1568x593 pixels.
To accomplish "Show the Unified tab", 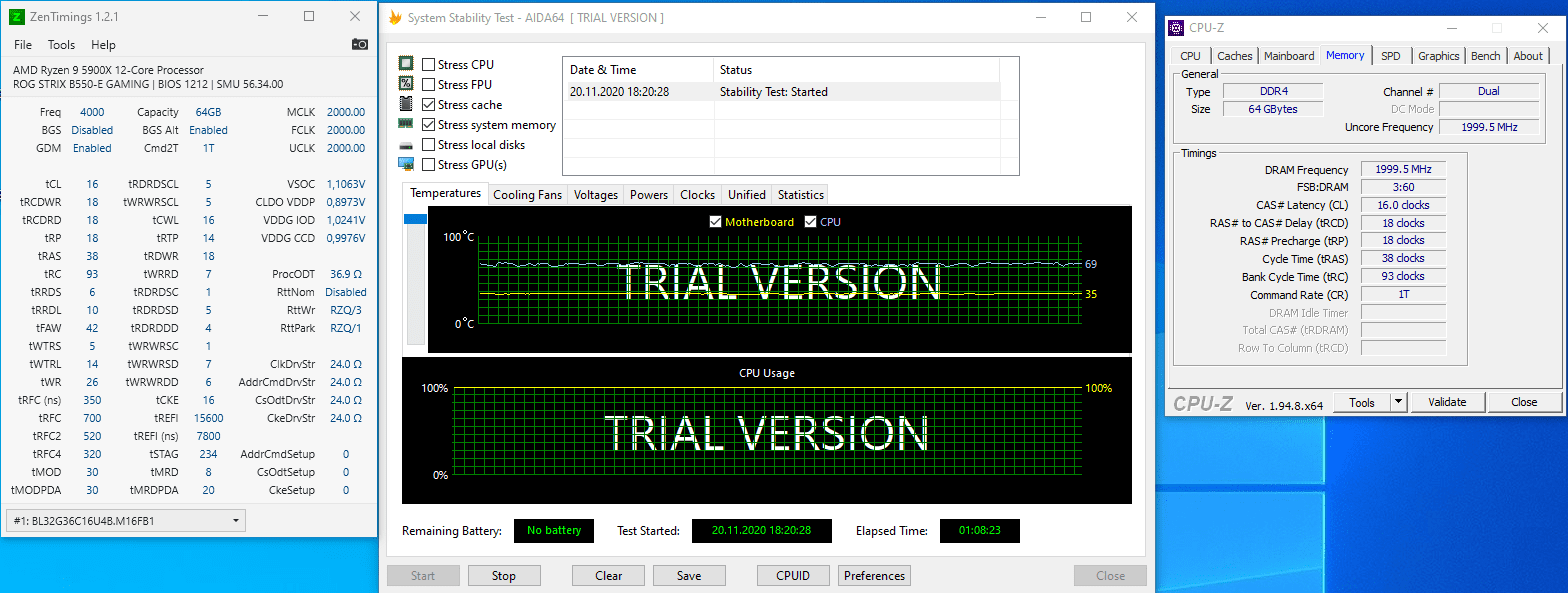I will point(747,195).
